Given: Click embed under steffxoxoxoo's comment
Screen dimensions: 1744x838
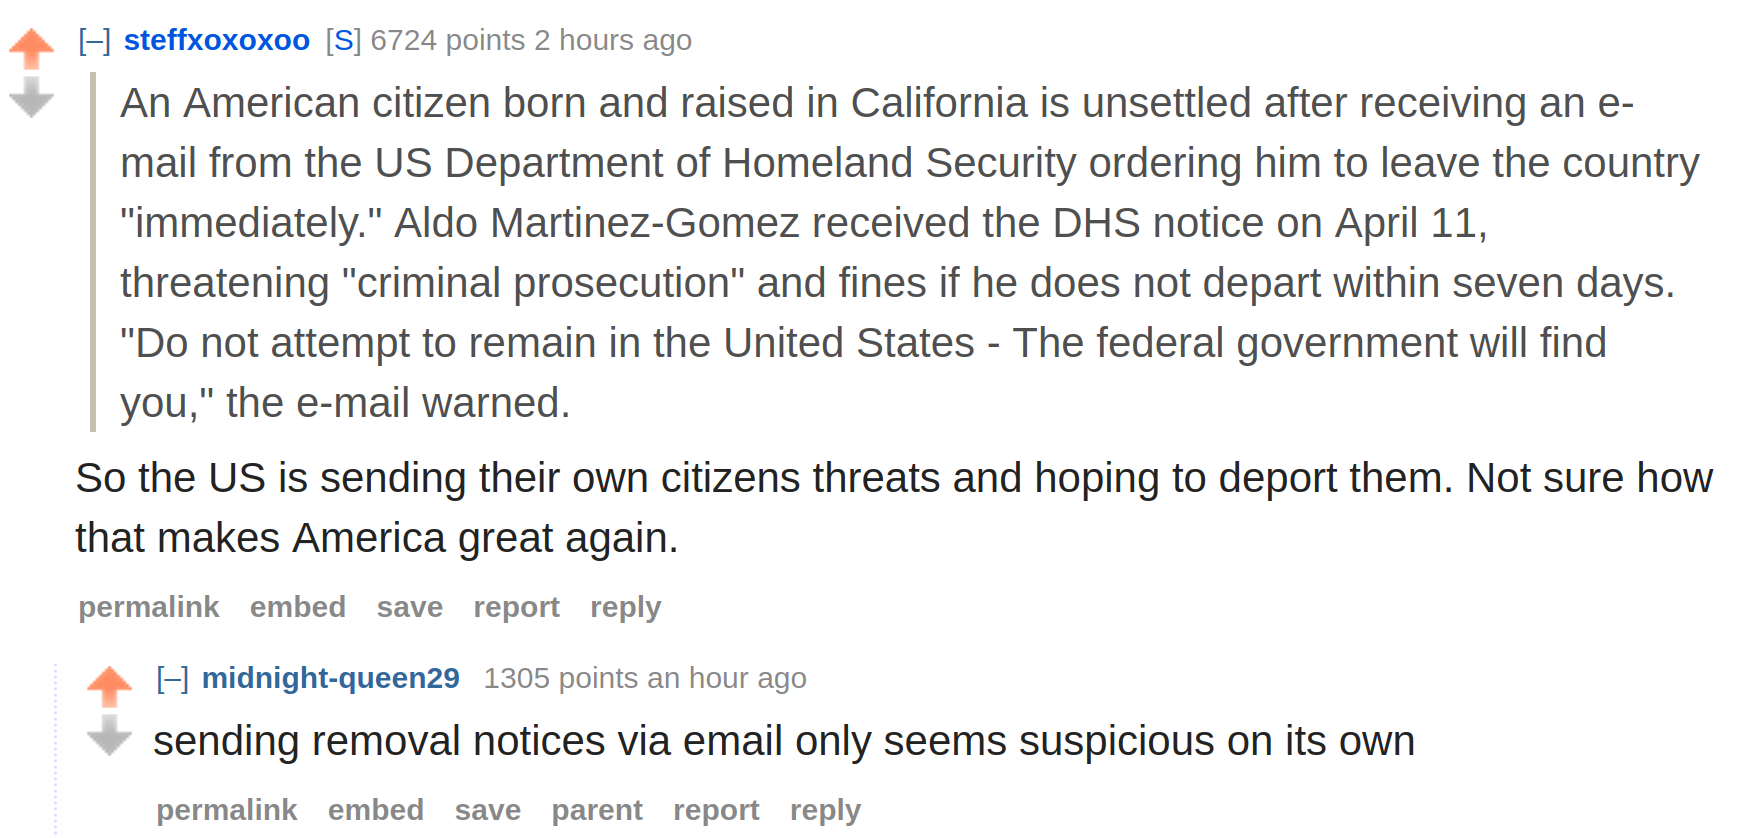Looking at the screenshot, I should point(298,607).
